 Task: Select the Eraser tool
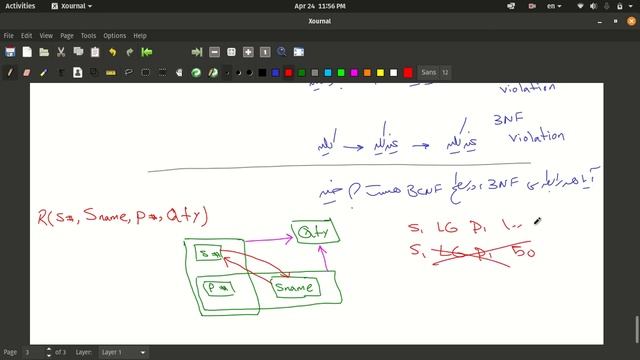pyautogui.click(x=27, y=73)
